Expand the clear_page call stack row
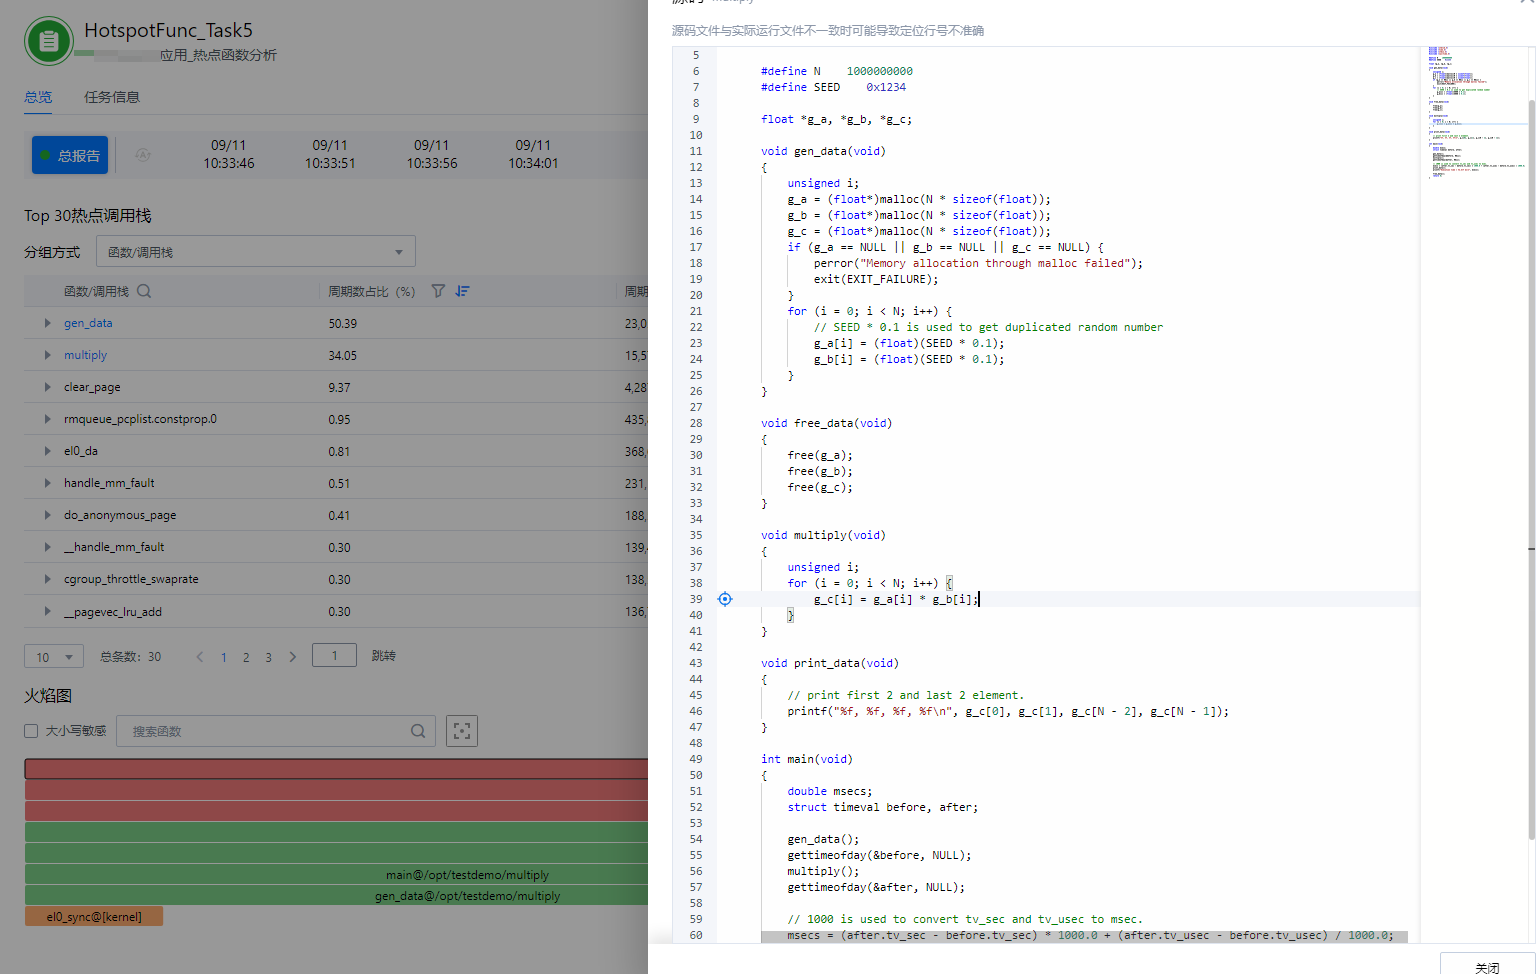 [x=47, y=387]
